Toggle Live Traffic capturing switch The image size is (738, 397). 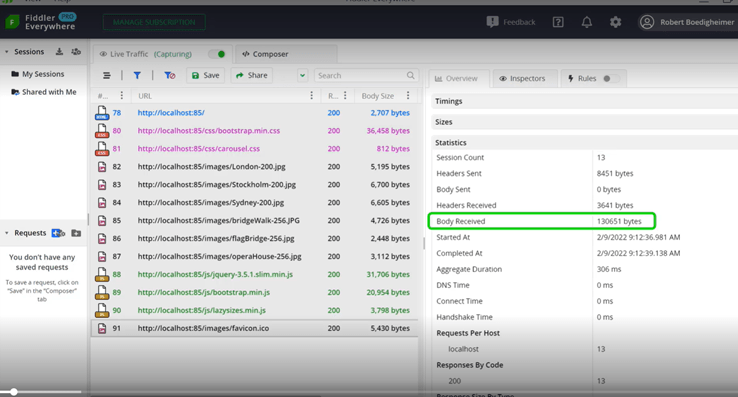(x=217, y=54)
